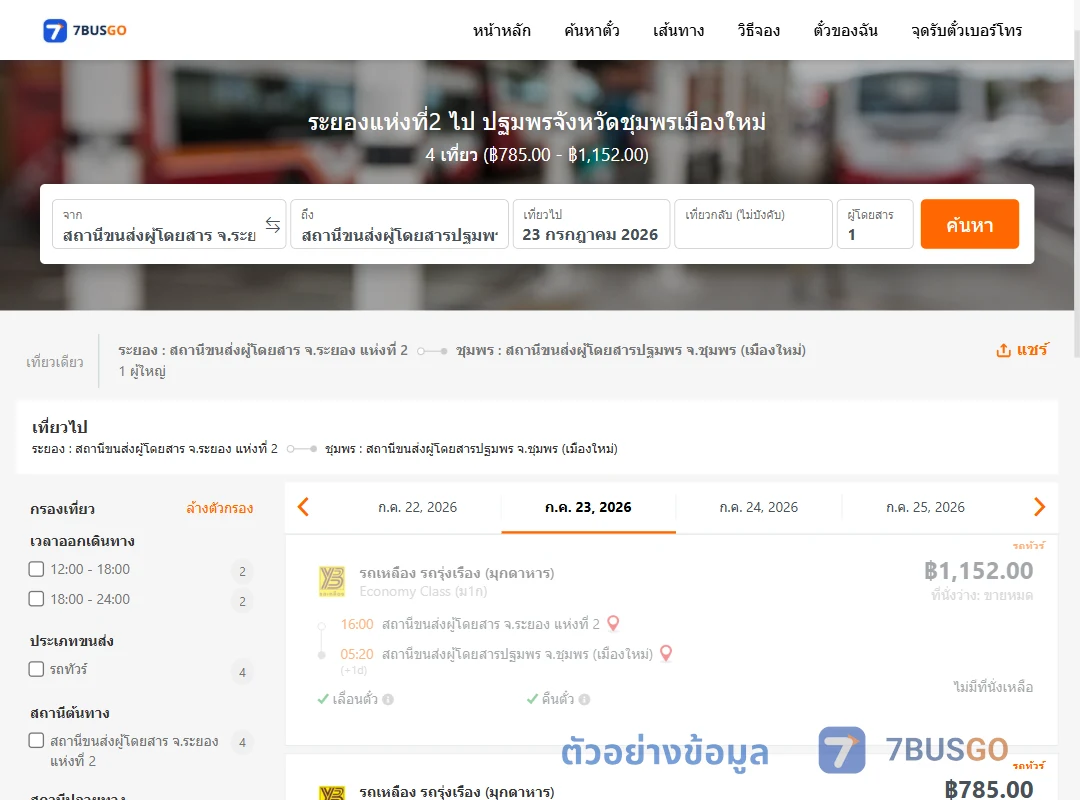Tick the Rayong station origin filter checkbox
Screen dimensions: 1080x800
37,741
